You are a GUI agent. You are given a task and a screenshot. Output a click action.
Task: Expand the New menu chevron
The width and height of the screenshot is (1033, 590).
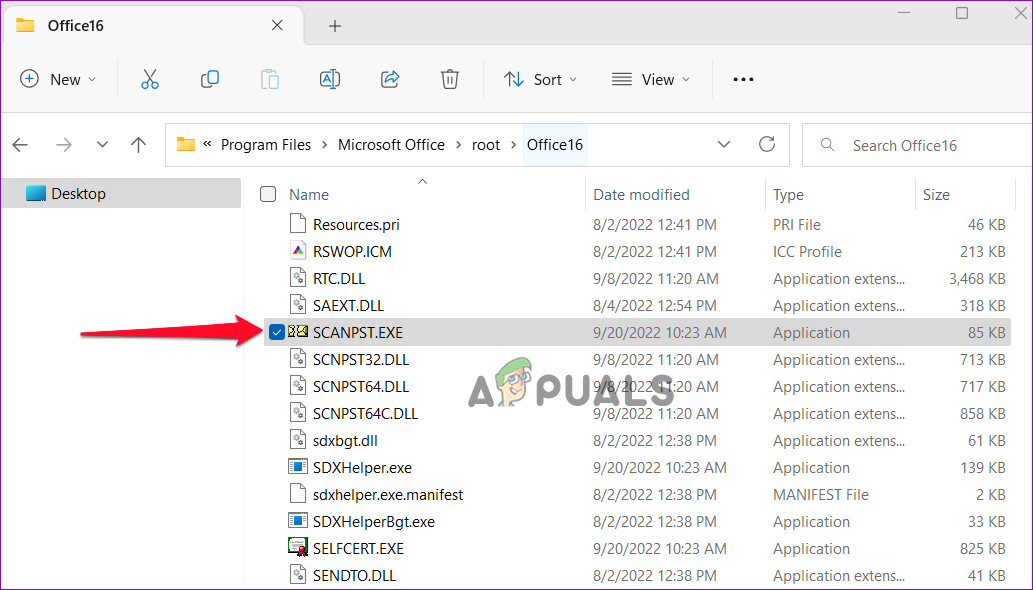pyautogui.click(x=90, y=79)
